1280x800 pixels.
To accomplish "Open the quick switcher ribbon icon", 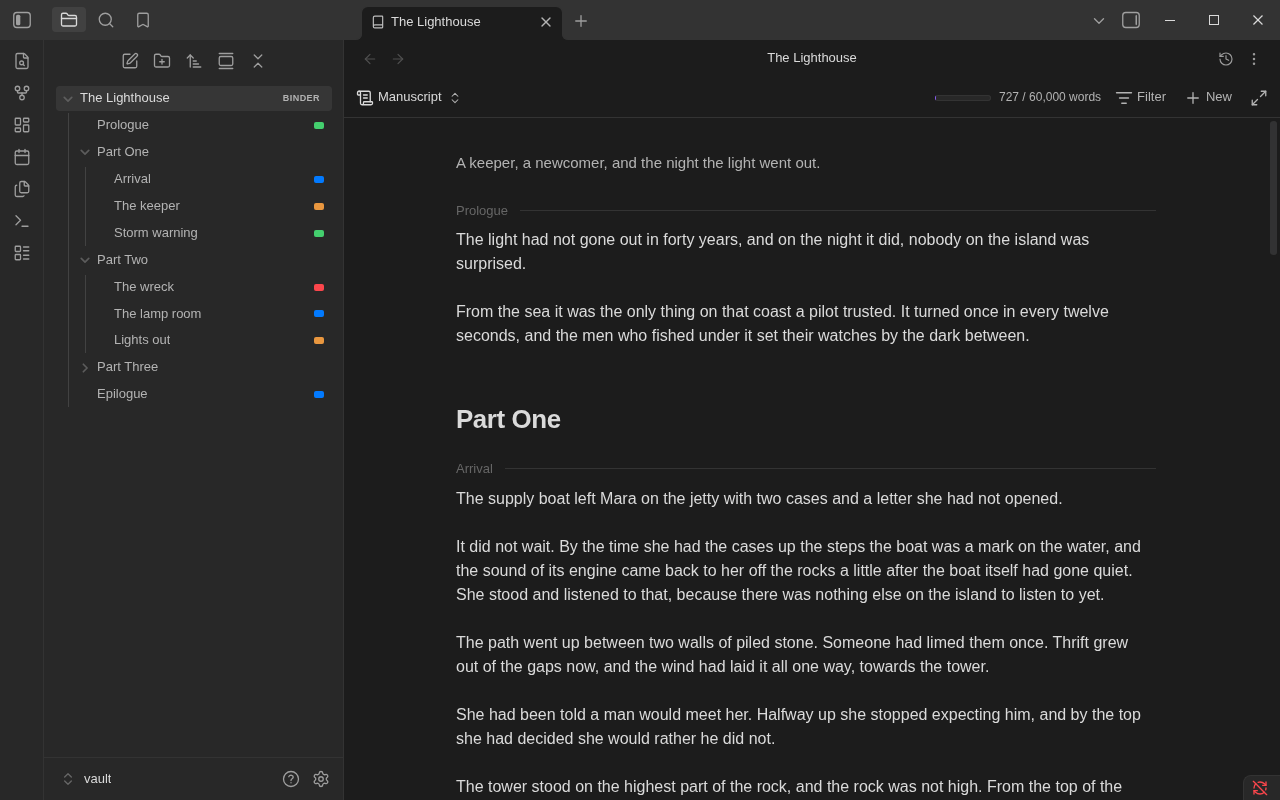I will click(22, 61).
